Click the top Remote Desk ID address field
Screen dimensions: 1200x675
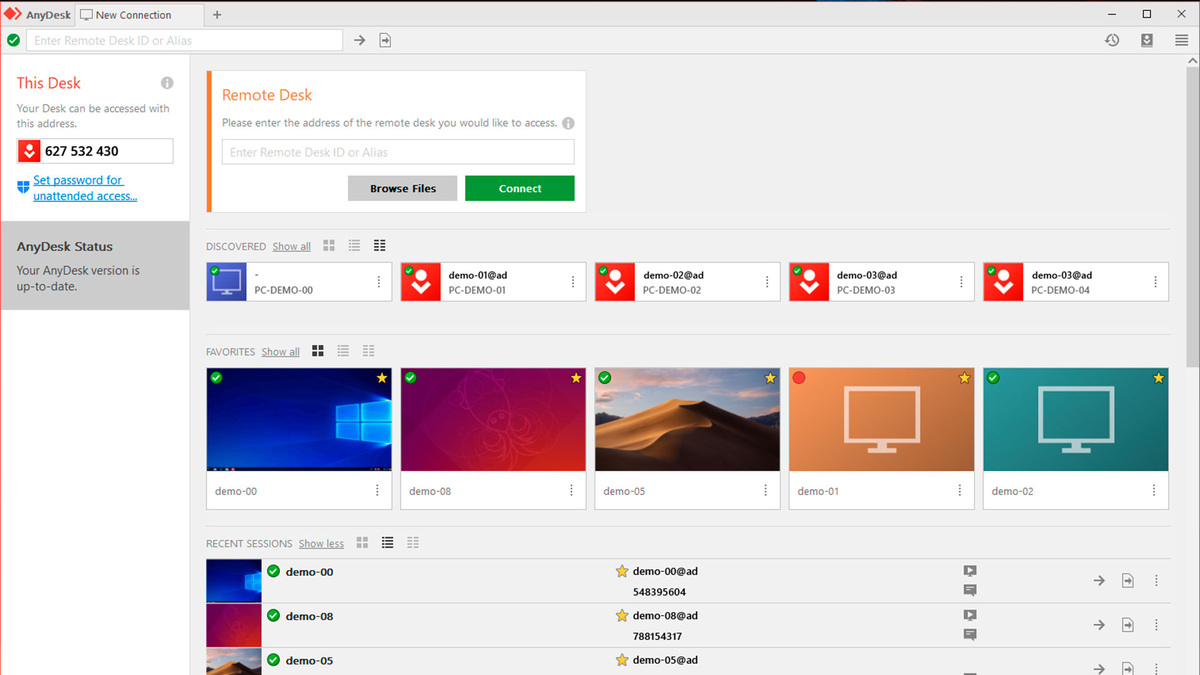[185, 40]
